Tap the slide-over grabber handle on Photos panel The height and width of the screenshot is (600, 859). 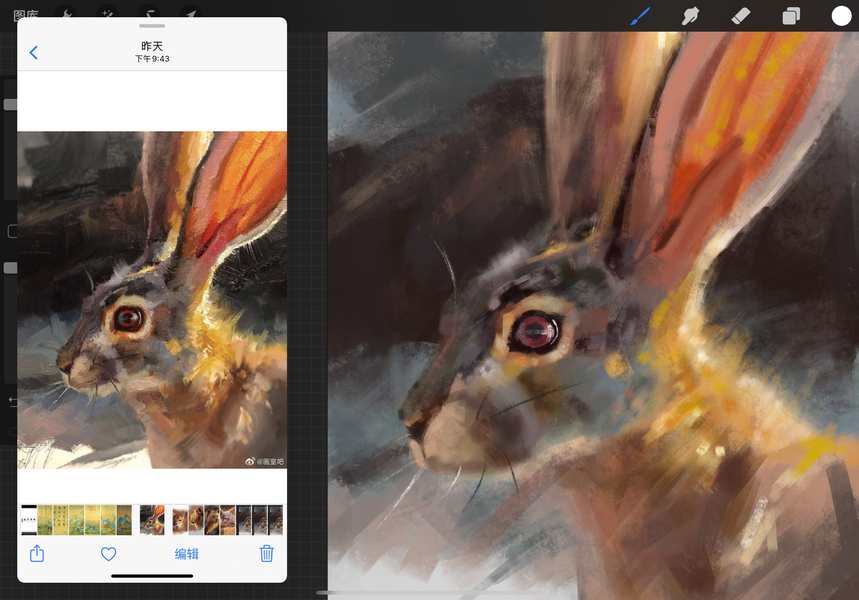click(x=152, y=26)
